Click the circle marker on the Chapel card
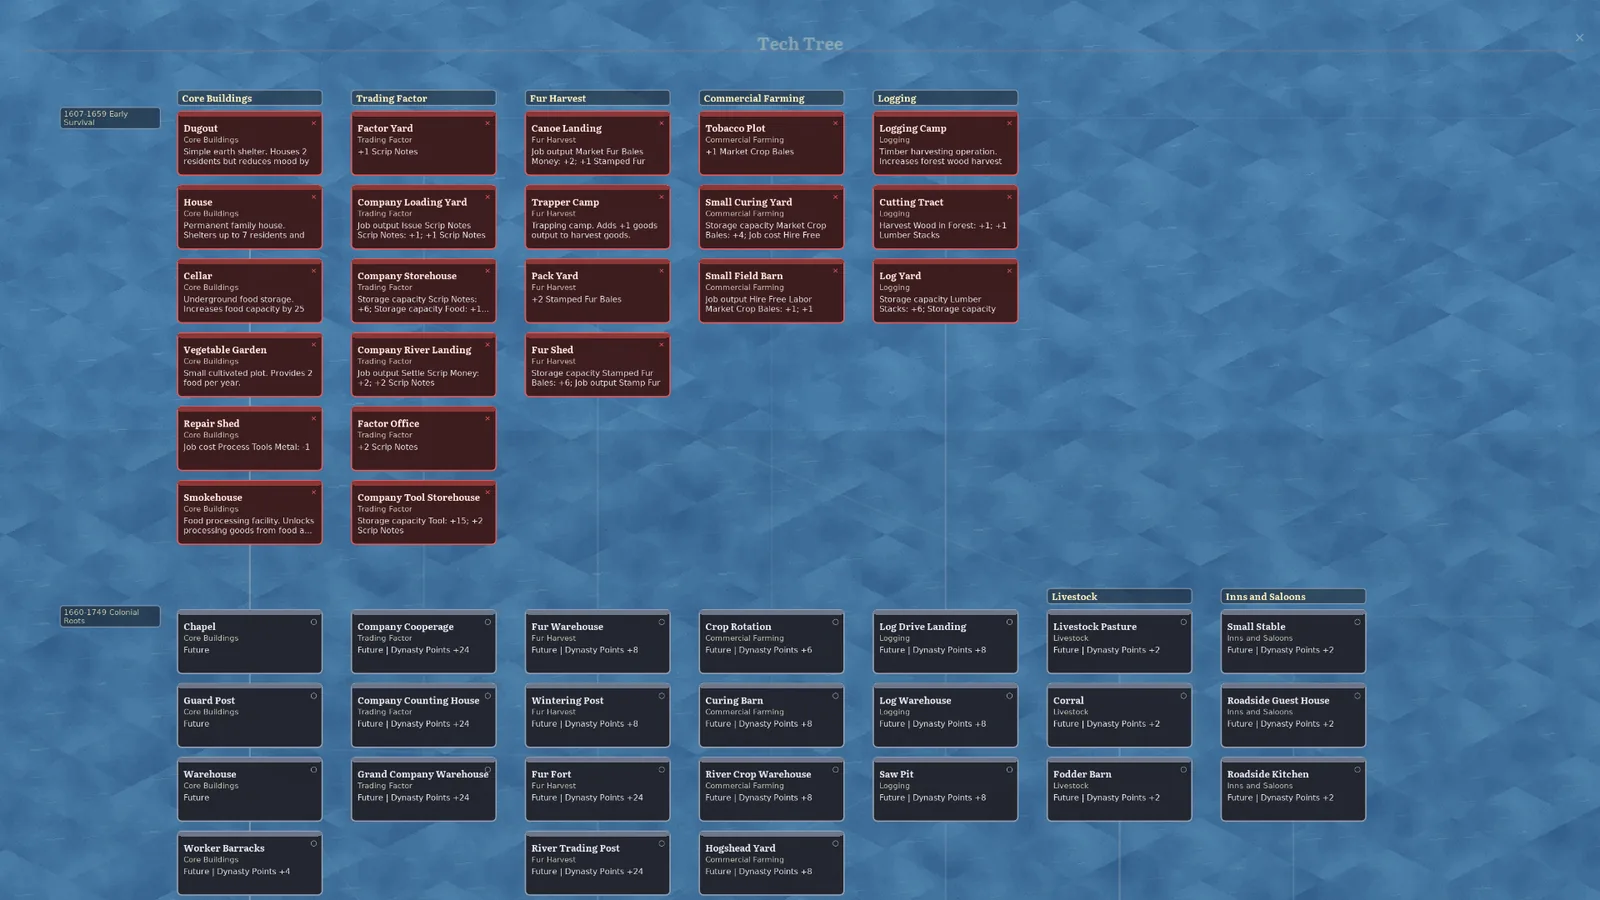The width and height of the screenshot is (1600, 900). pyautogui.click(x=314, y=622)
